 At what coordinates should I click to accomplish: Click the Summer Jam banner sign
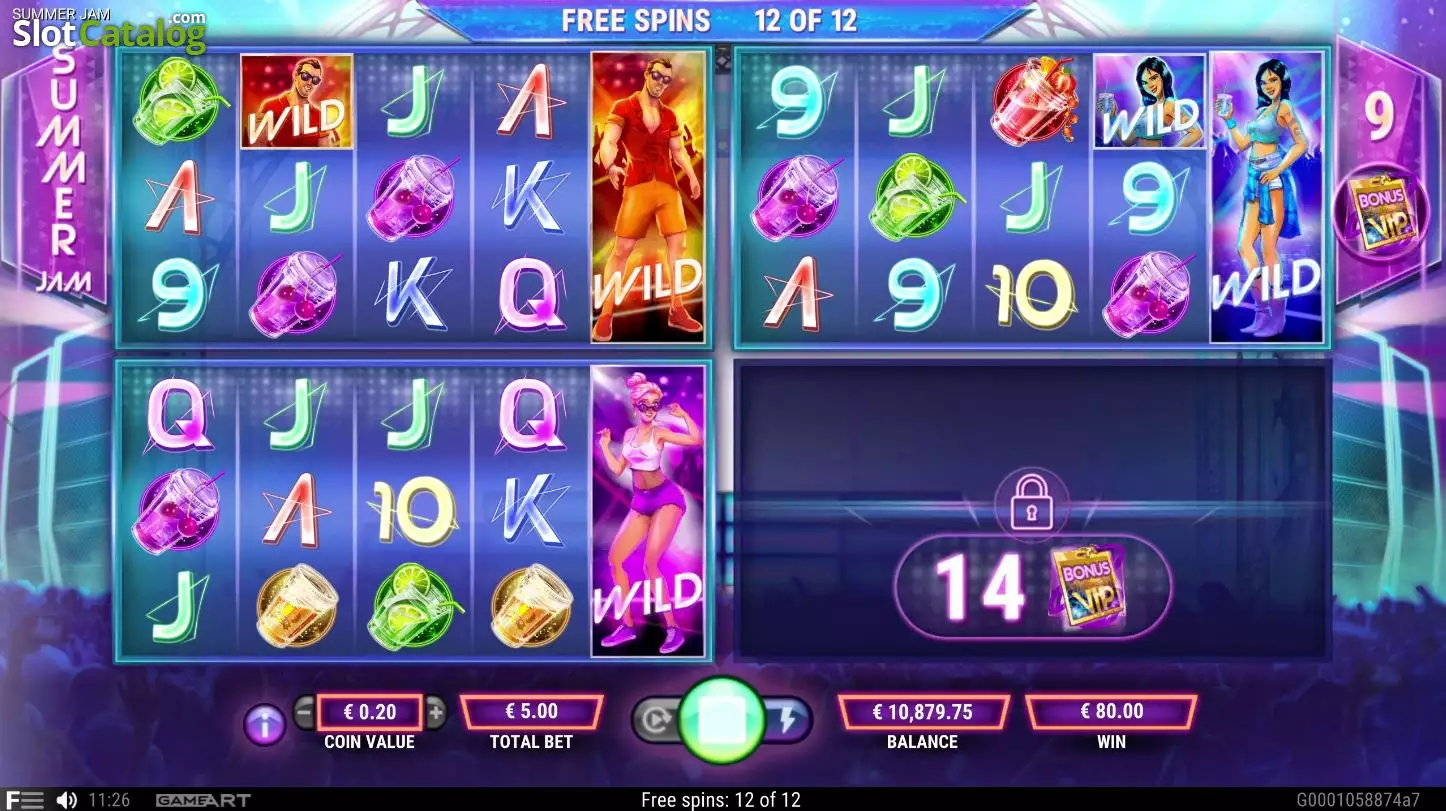(x=63, y=170)
